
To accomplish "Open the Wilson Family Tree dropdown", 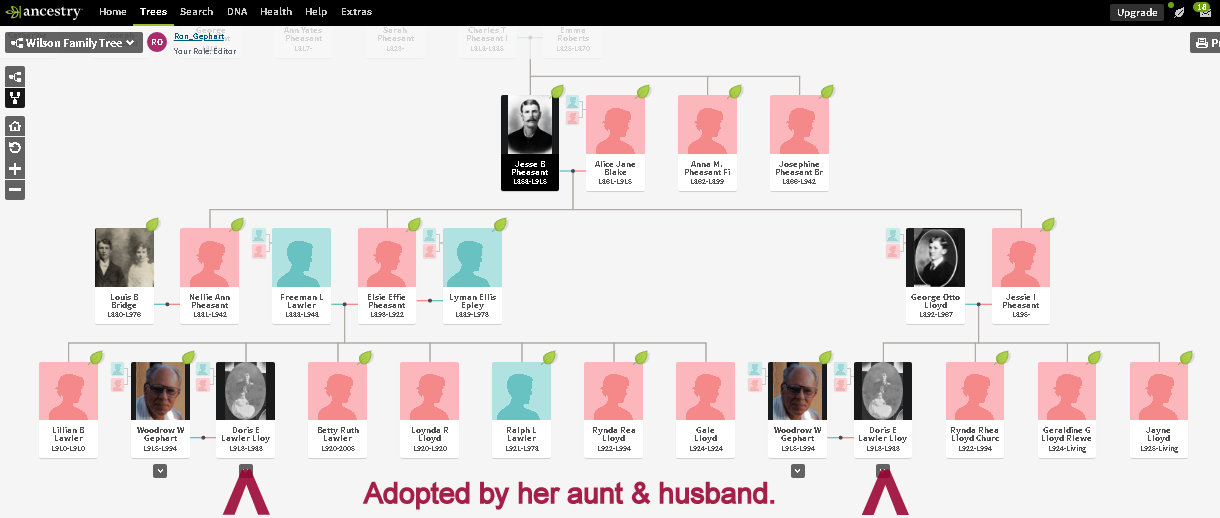I will coord(74,43).
